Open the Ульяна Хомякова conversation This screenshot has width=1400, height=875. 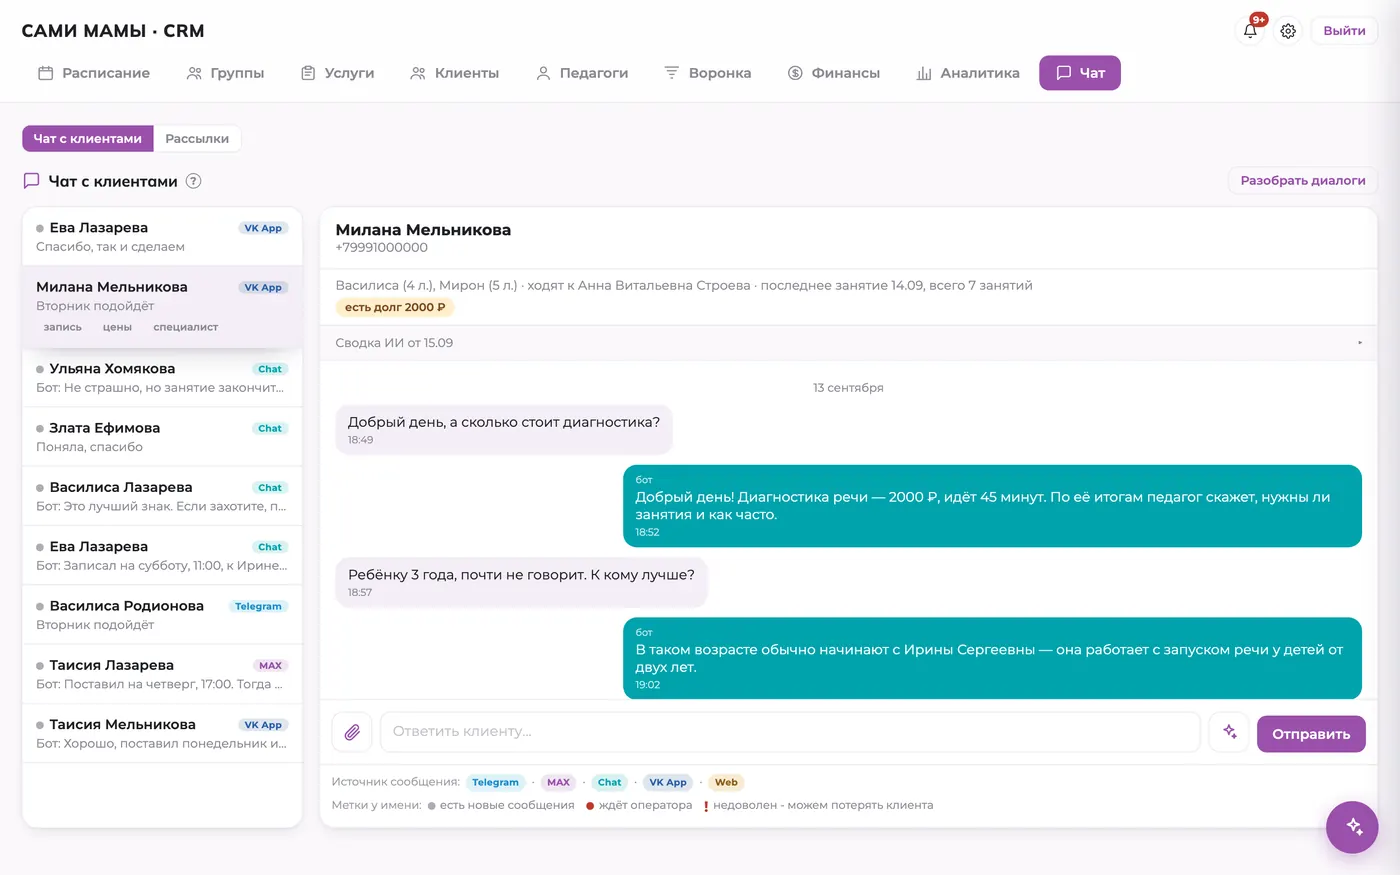(x=162, y=378)
